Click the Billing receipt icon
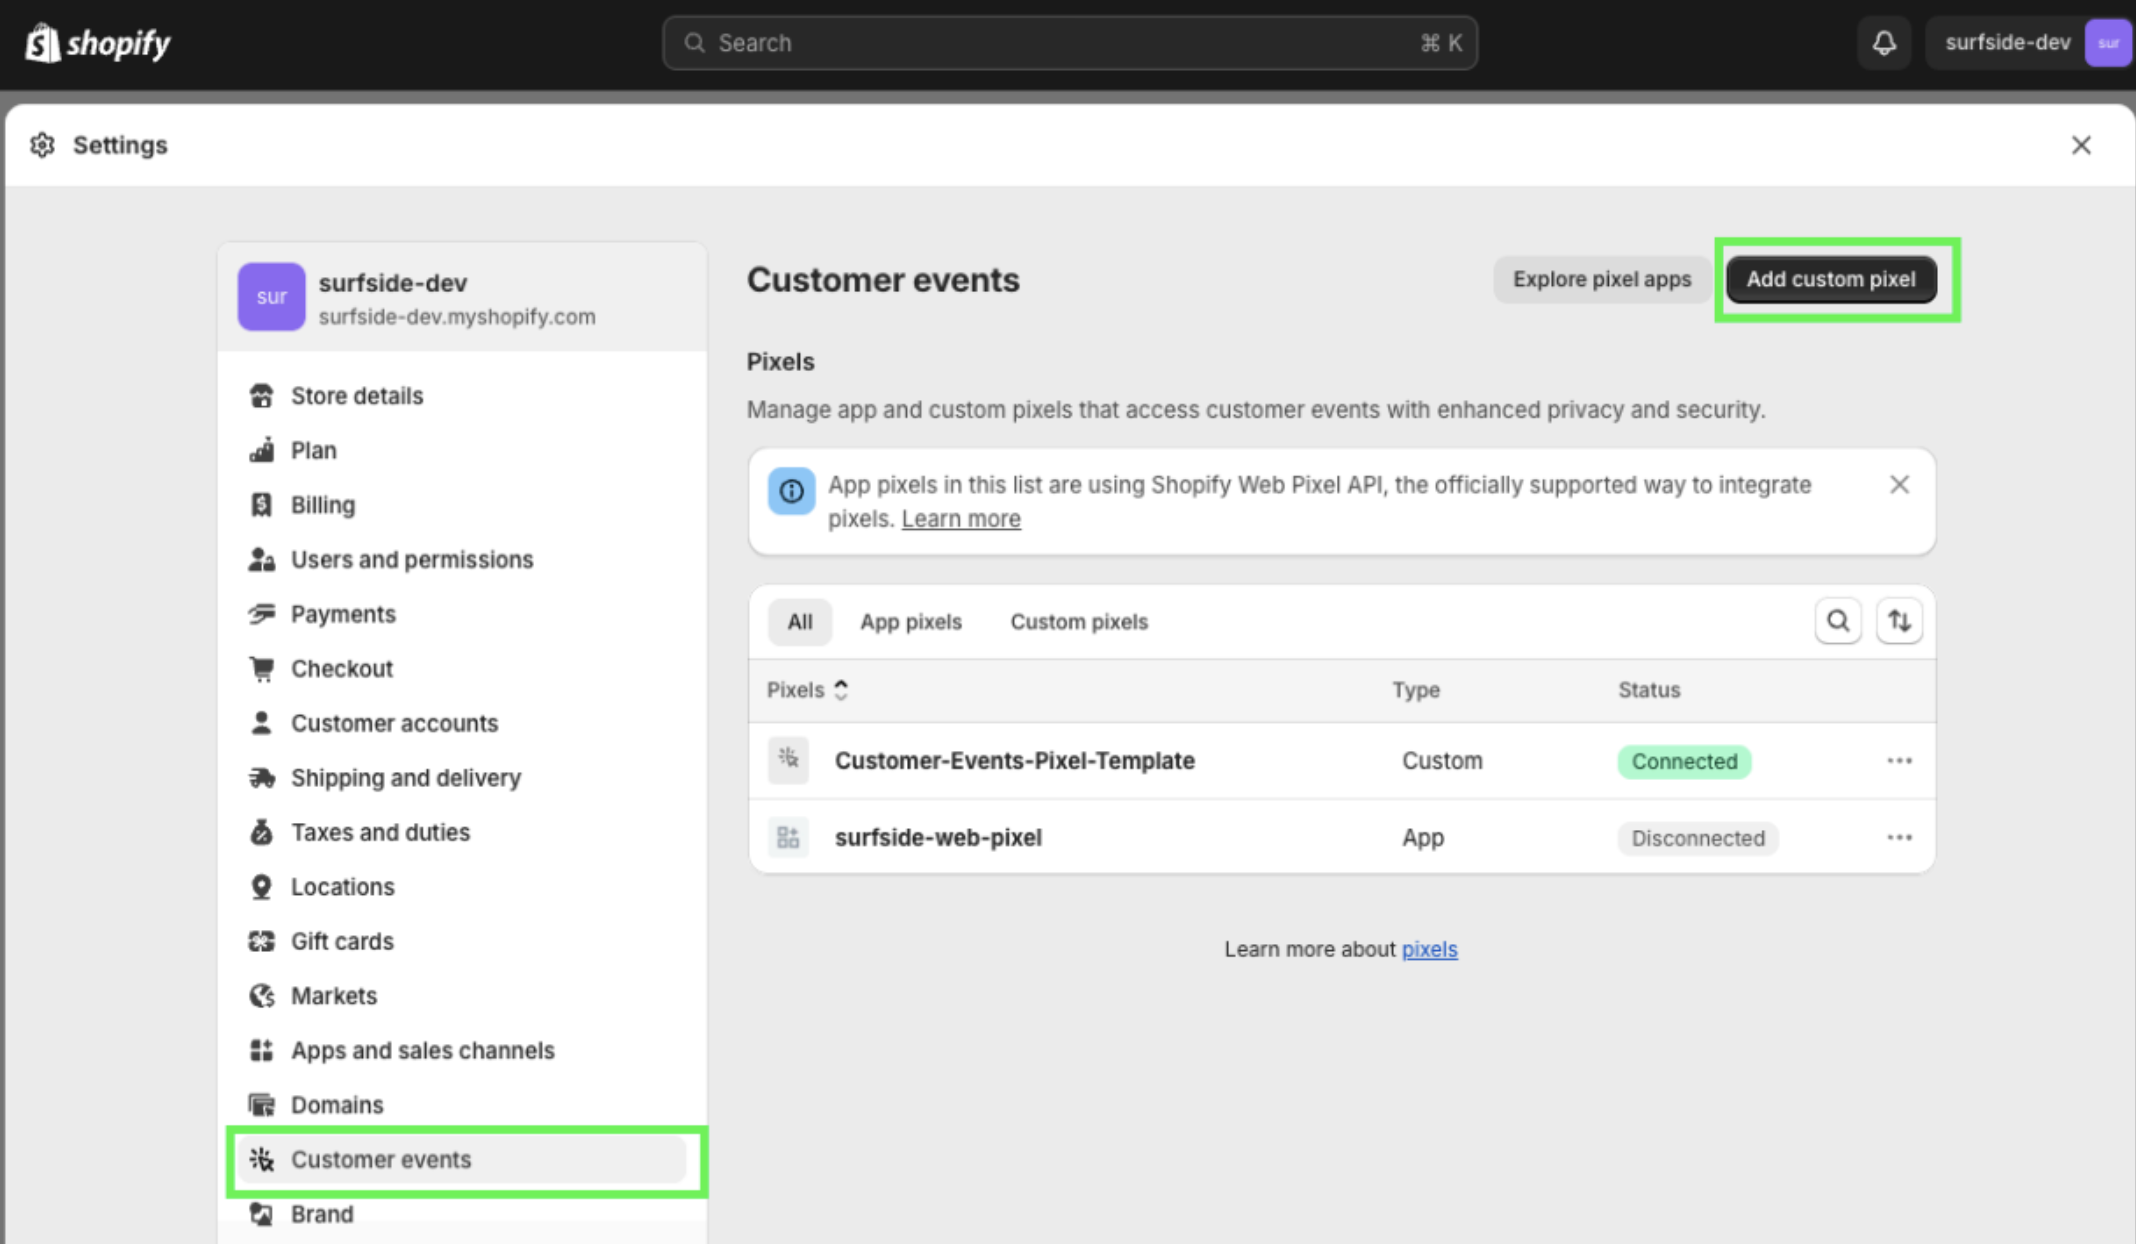The height and width of the screenshot is (1244, 2136). 261,505
